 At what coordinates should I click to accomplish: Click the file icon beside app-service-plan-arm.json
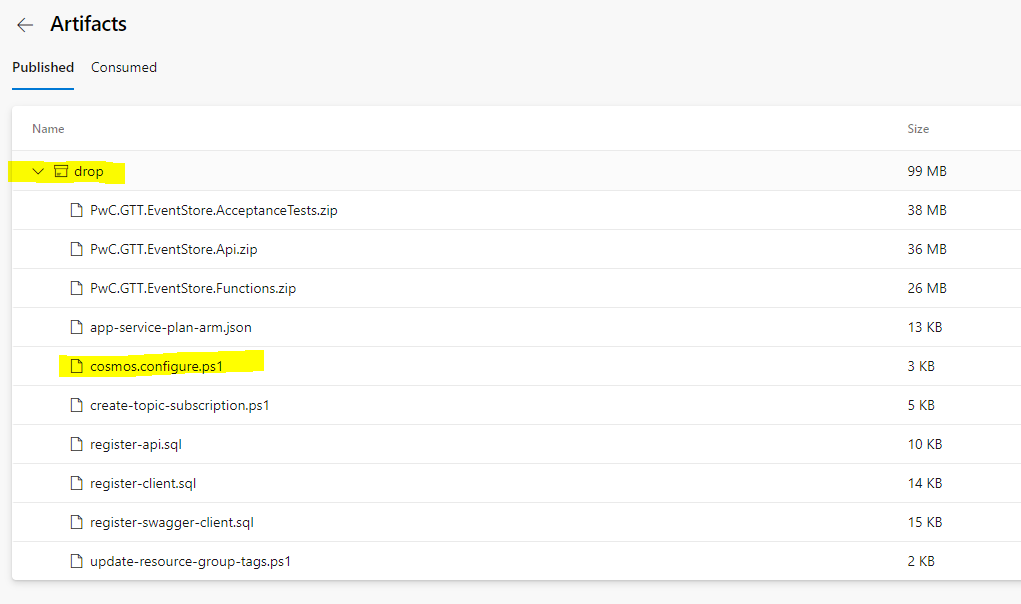77,326
